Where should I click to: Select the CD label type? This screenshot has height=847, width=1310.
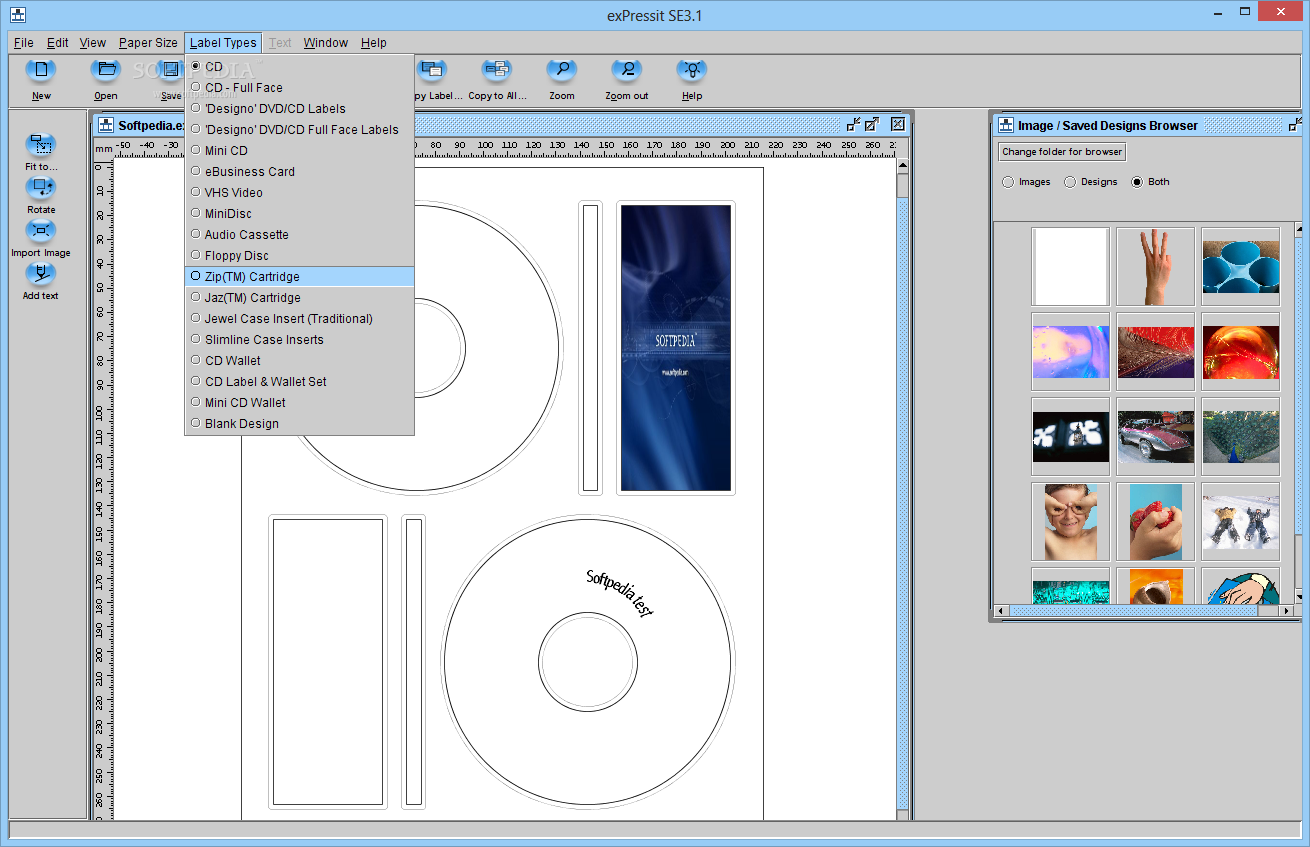pos(299,67)
